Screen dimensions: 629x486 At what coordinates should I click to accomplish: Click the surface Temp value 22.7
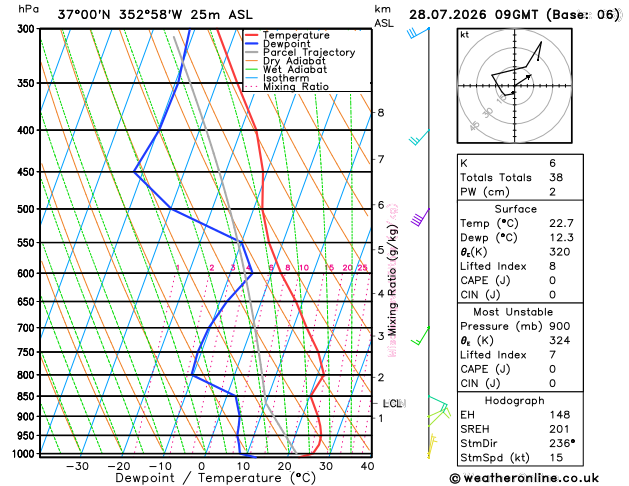(x=561, y=223)
